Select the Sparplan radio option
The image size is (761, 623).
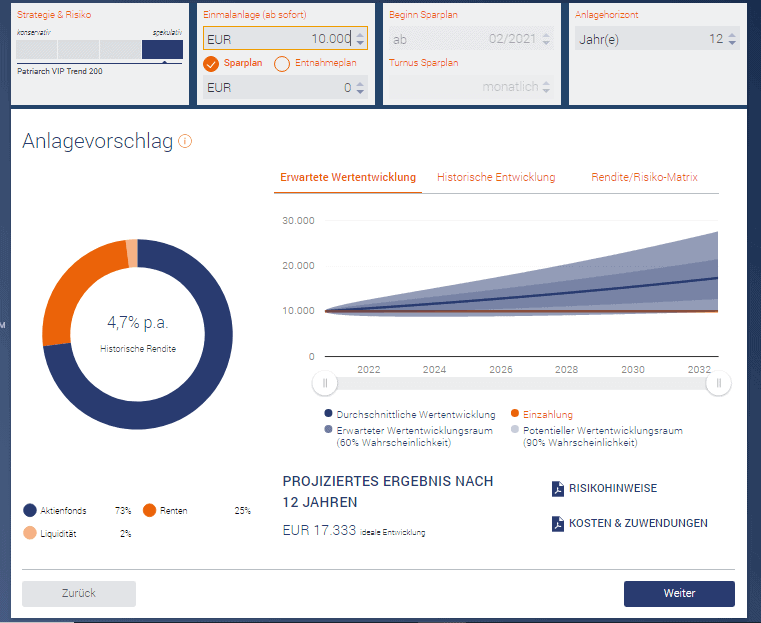[x=211, y=64]
